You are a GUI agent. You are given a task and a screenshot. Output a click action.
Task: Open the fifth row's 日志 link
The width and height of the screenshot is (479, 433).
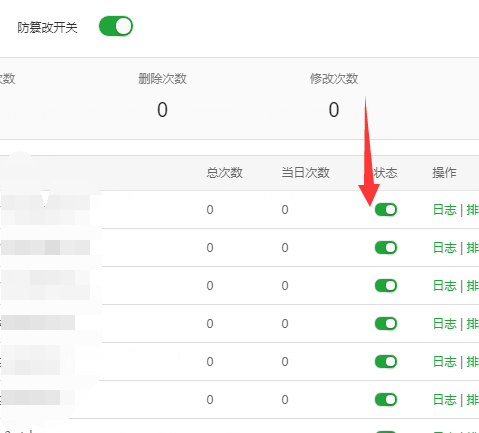[445, 361]
